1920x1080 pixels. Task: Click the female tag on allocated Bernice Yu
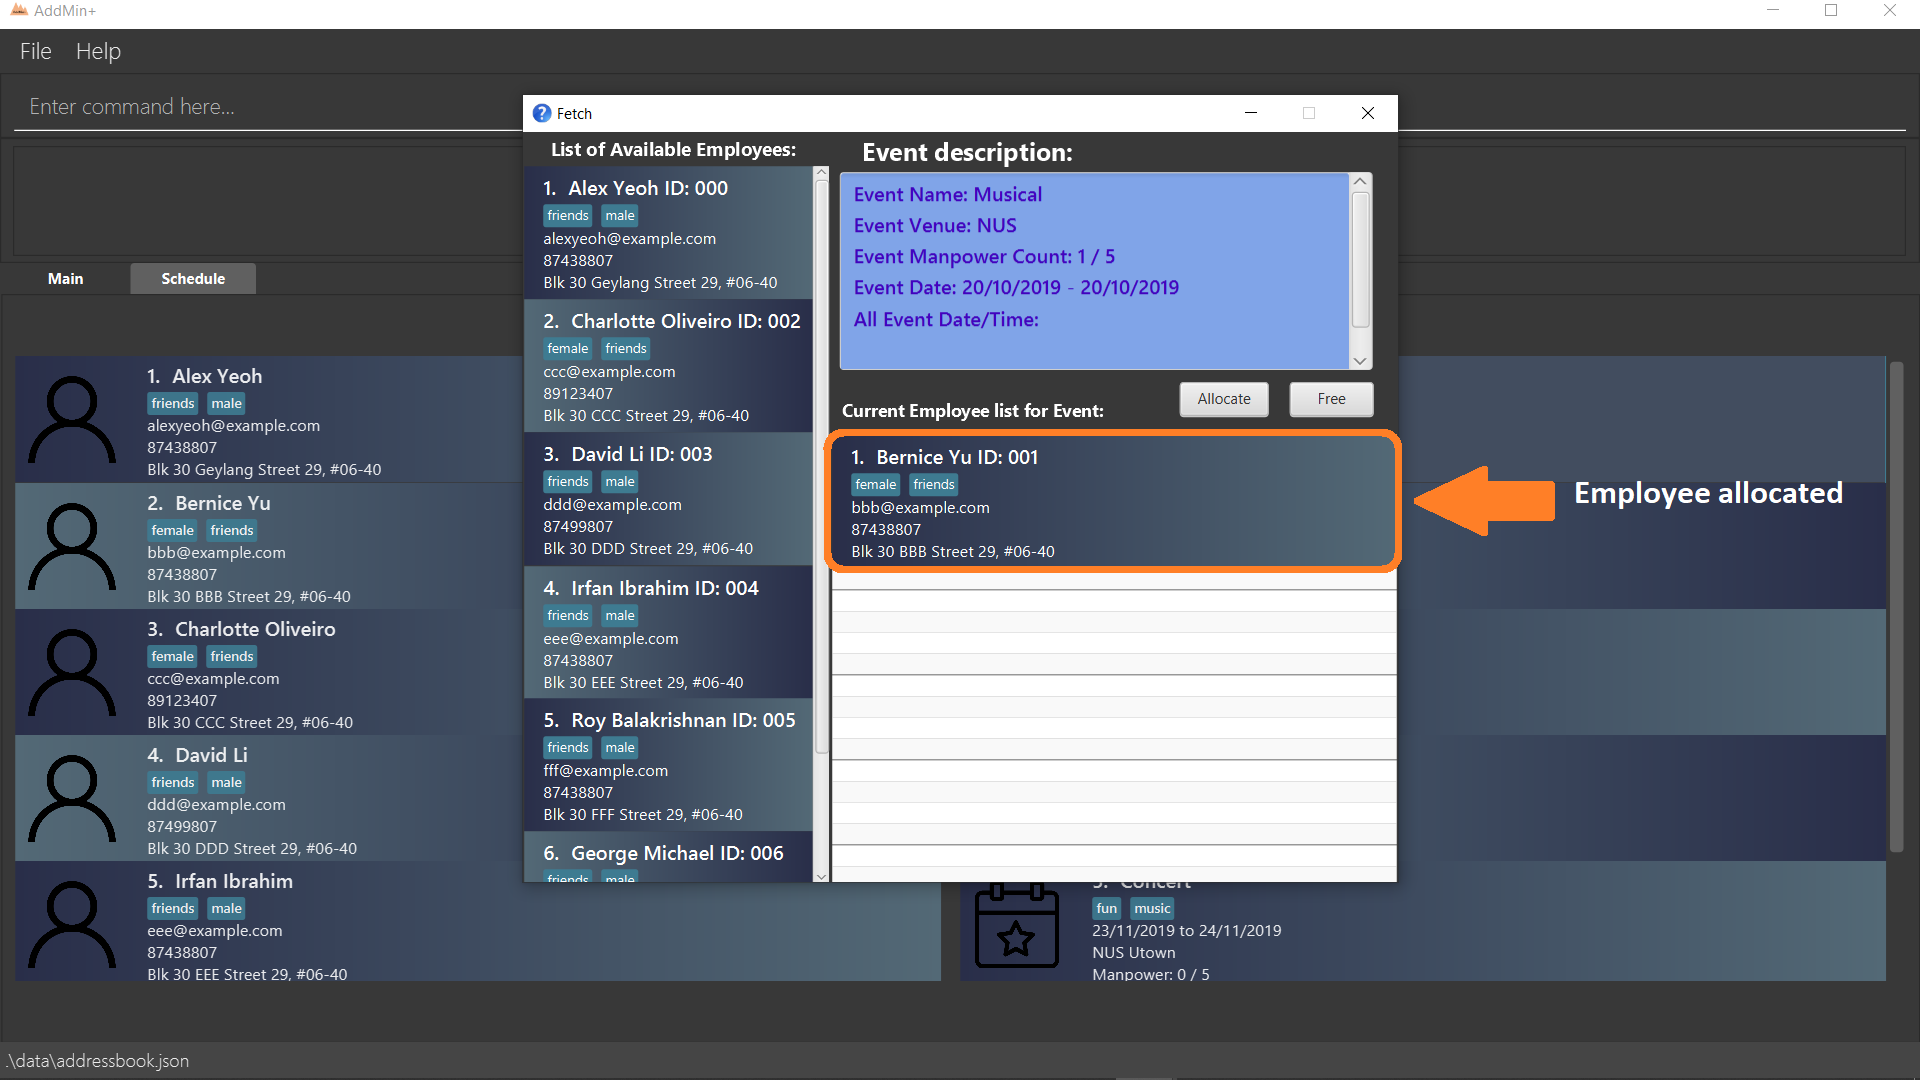coord(876,485)
